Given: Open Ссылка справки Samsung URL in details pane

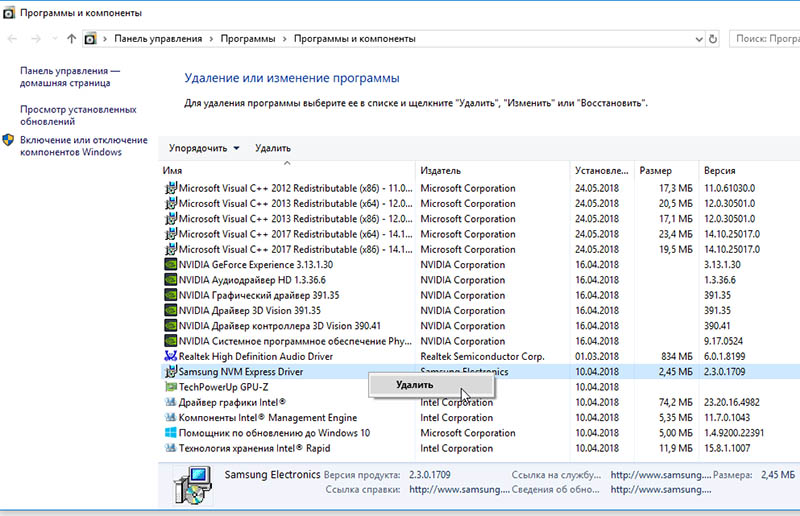Looking at the screenshot, I should [459, 489].
